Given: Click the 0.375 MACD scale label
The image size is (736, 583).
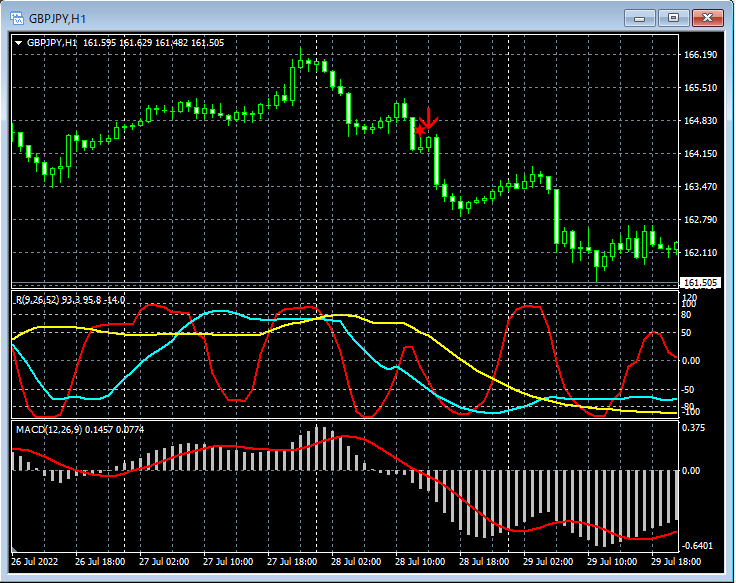Looking at the screenshot, I should (693, 428).
